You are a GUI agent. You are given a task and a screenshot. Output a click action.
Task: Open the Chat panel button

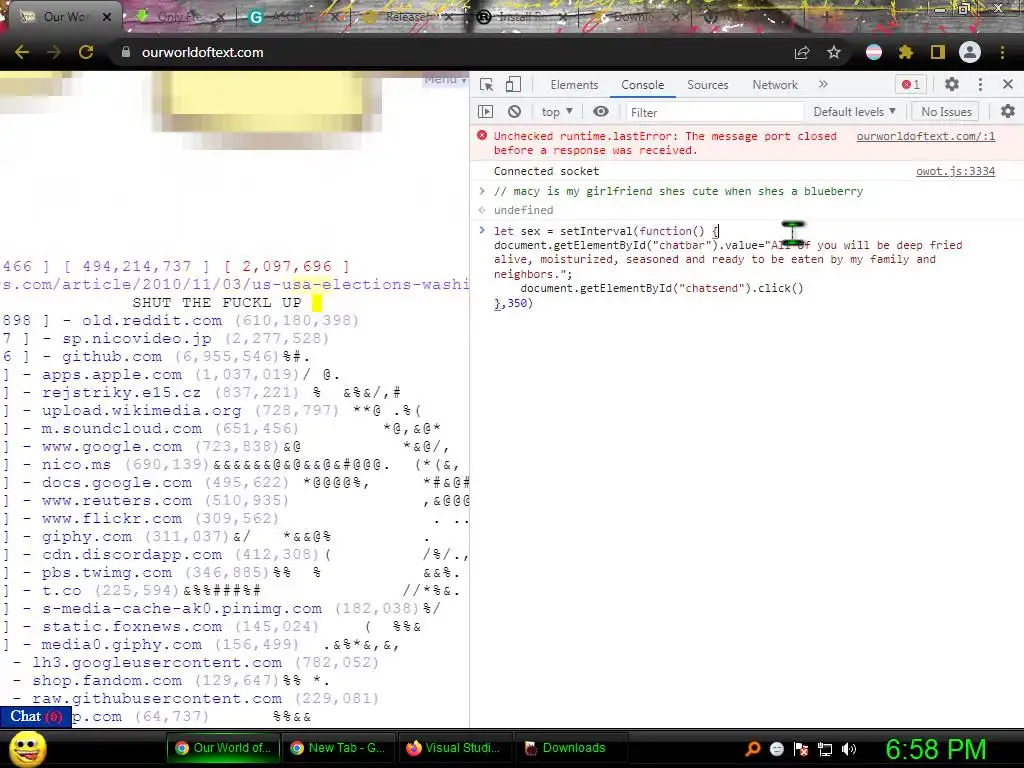[36, 716]
